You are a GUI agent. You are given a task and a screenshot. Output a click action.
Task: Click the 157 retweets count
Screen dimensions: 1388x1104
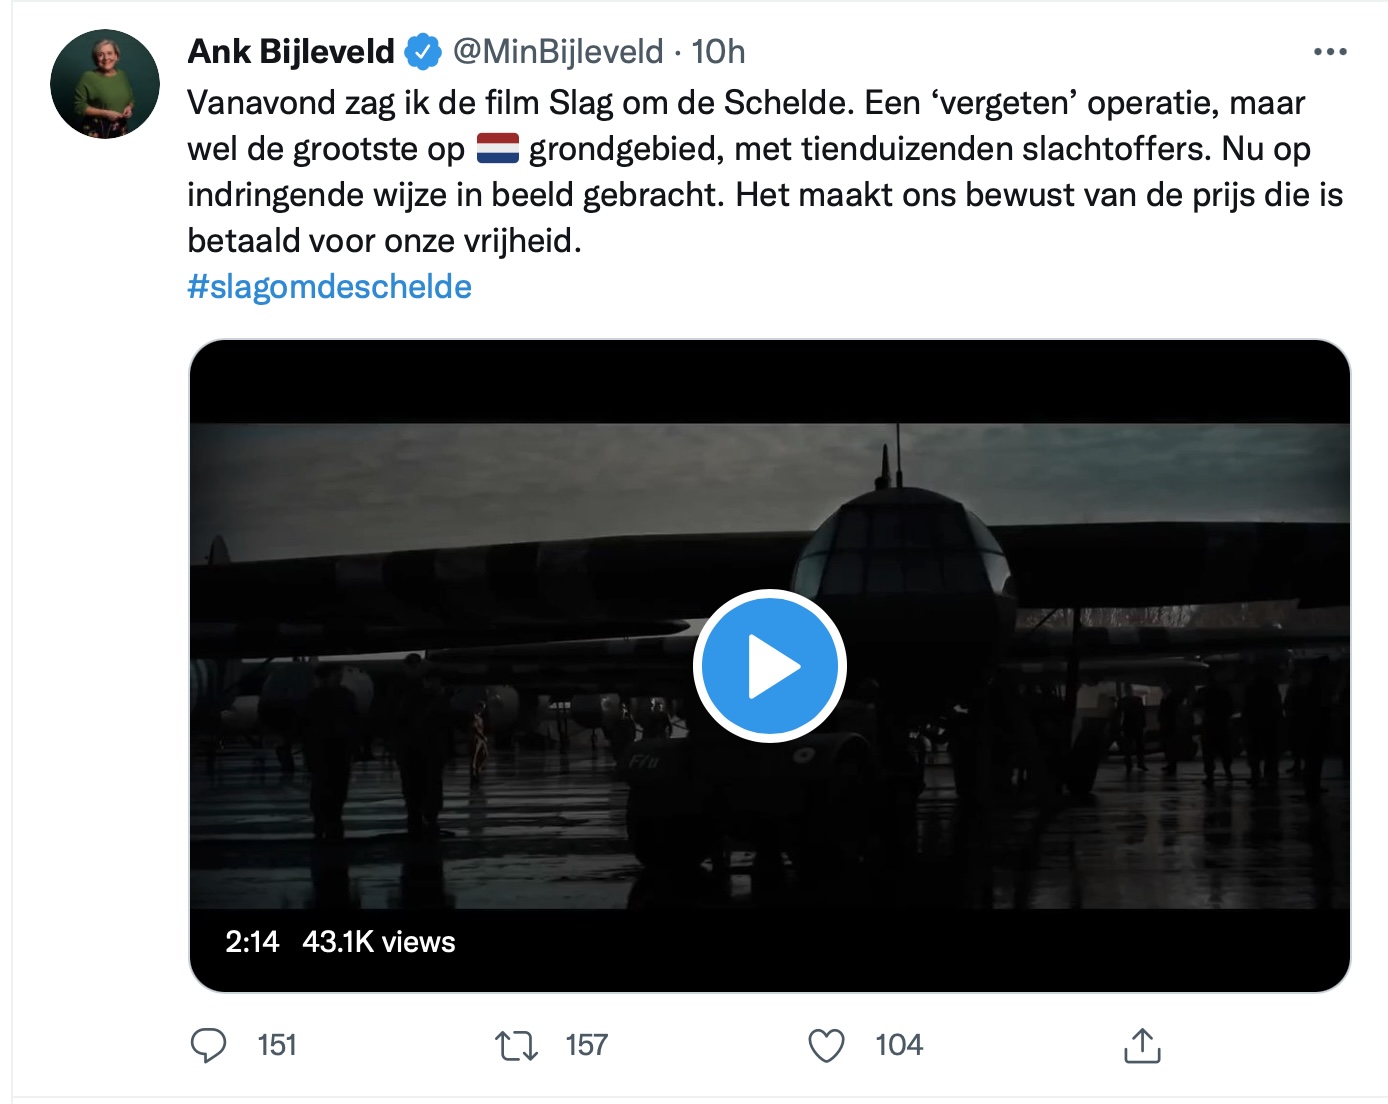[x=586, y=1046]
